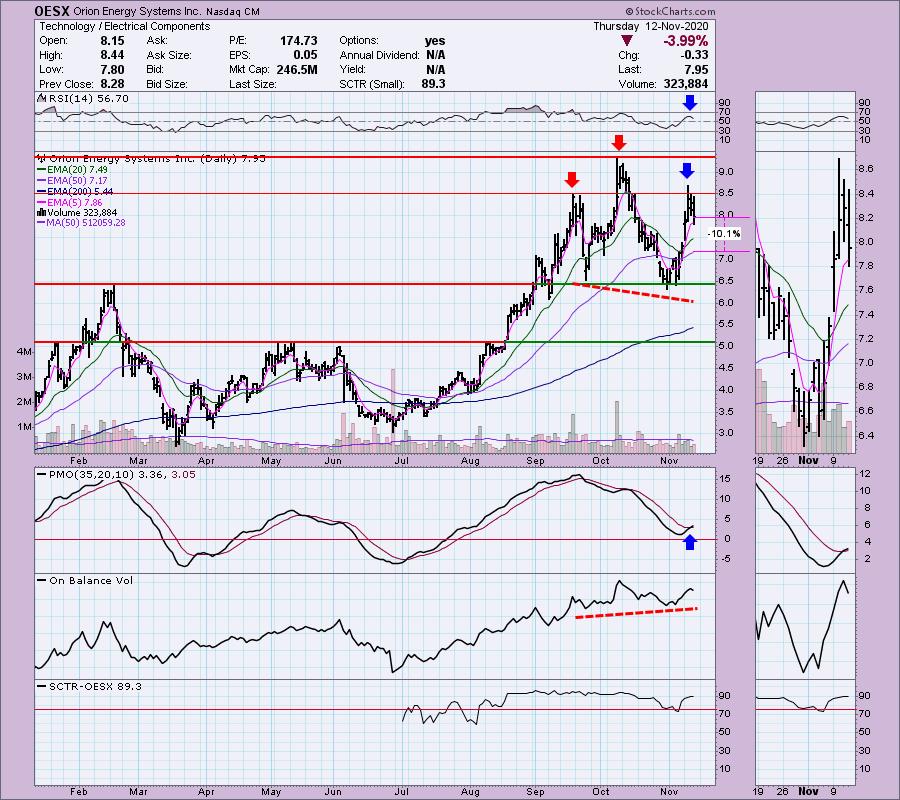Click the Orion Energy Systems Inc. company name
This screenshot has height=800, width=900.
(137, 11)
